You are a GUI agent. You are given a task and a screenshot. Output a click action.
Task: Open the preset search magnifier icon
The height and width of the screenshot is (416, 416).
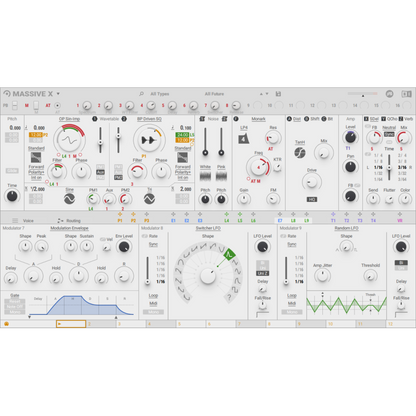141,94
